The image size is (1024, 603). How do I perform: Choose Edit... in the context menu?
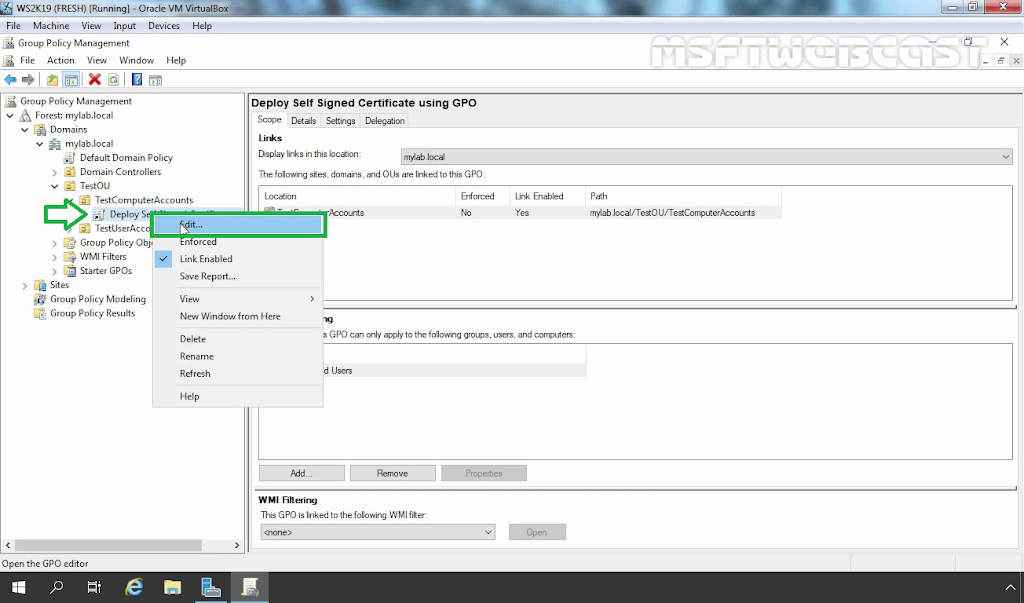pos(238,224)
